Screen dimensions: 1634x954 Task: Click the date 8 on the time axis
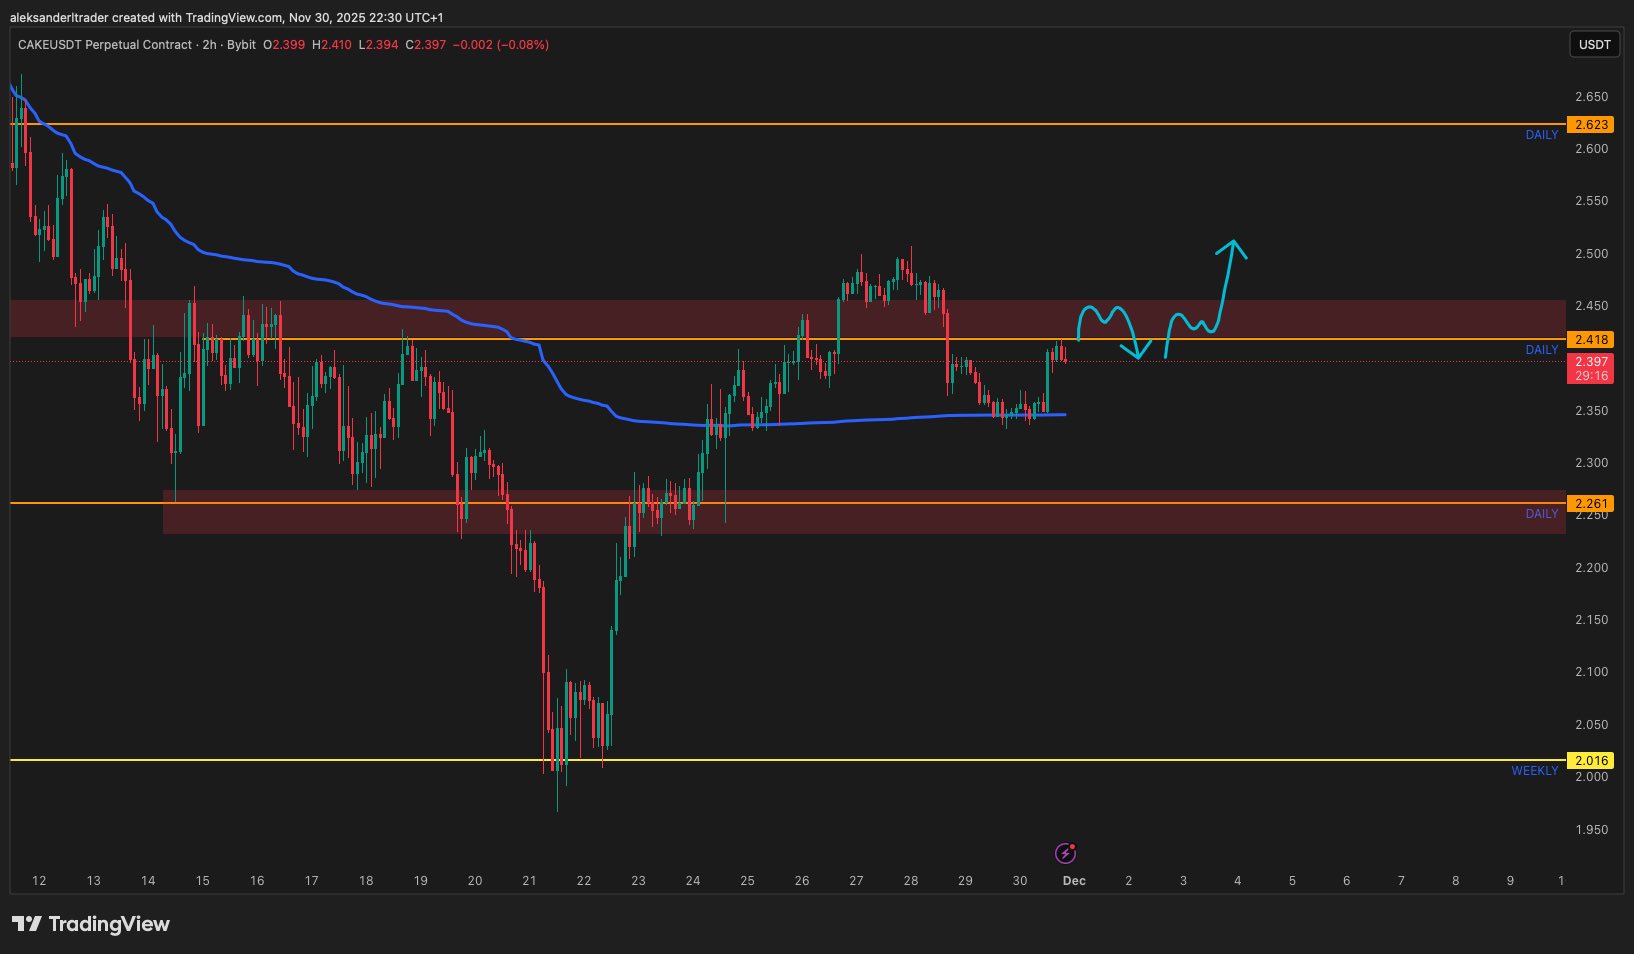pyautogui.click(x=1456, y=881)
